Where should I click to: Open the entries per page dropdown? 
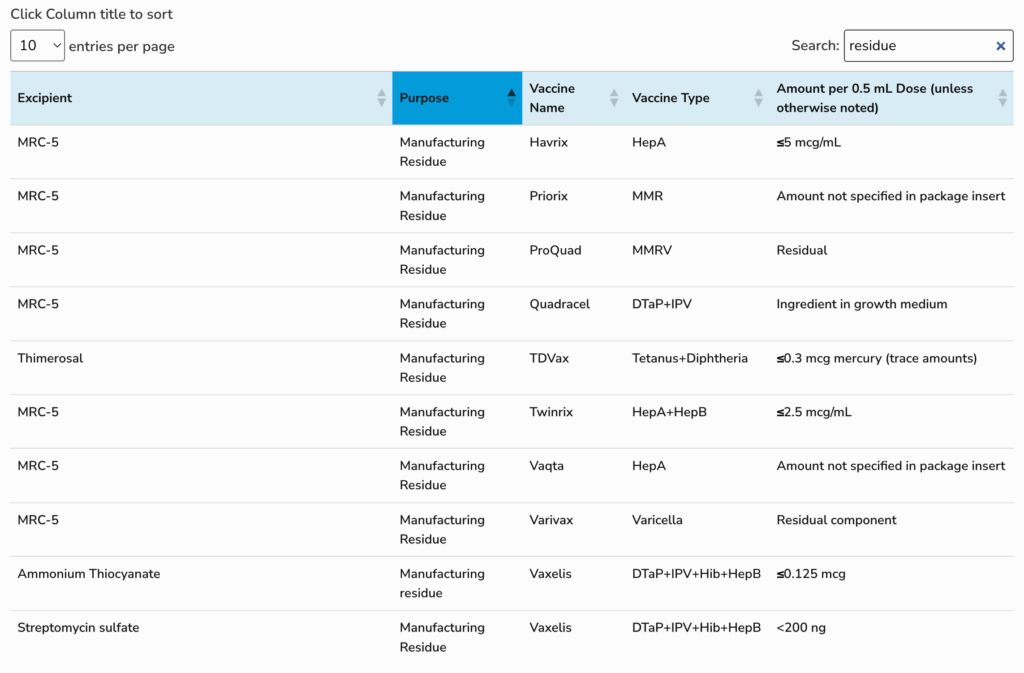click(37, 46)
